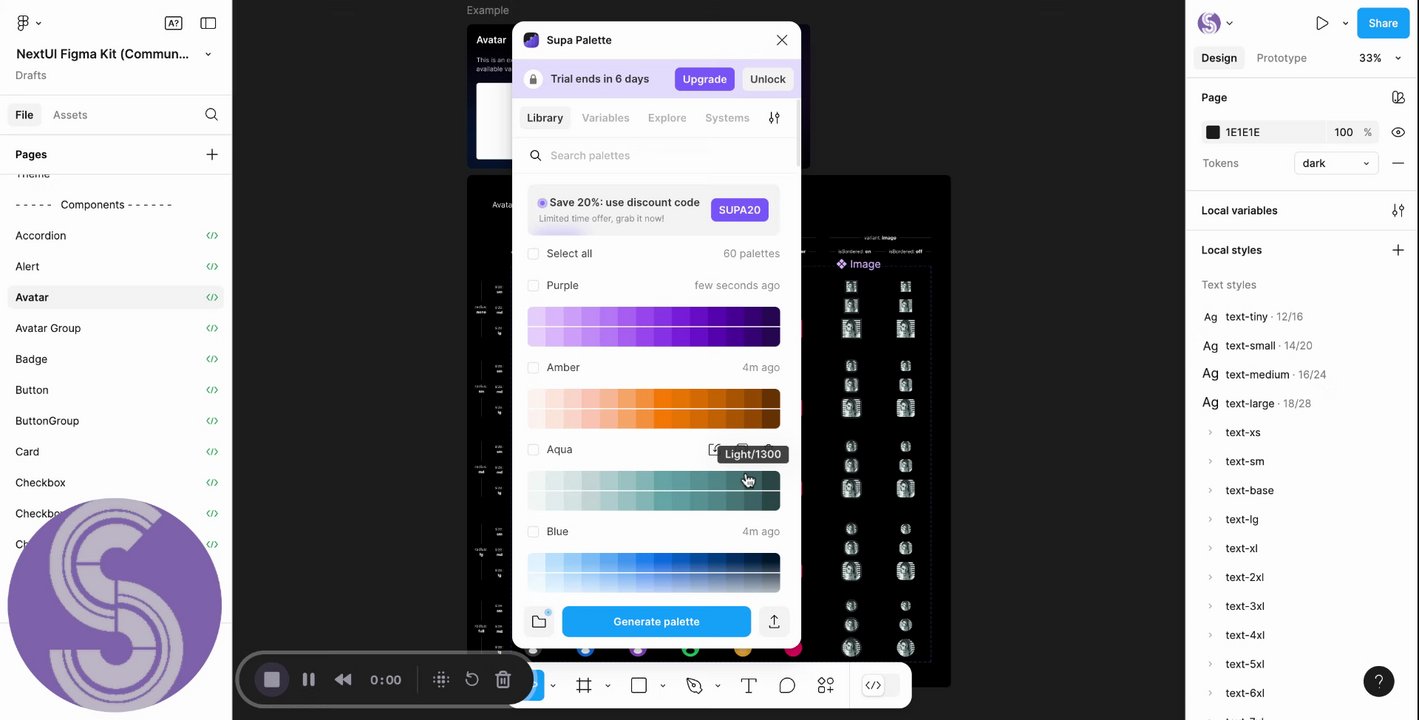Open the Figma main menu logo
Viewport: 1419px width, 720px height.
pyautogui.click(x=23, y=23)
